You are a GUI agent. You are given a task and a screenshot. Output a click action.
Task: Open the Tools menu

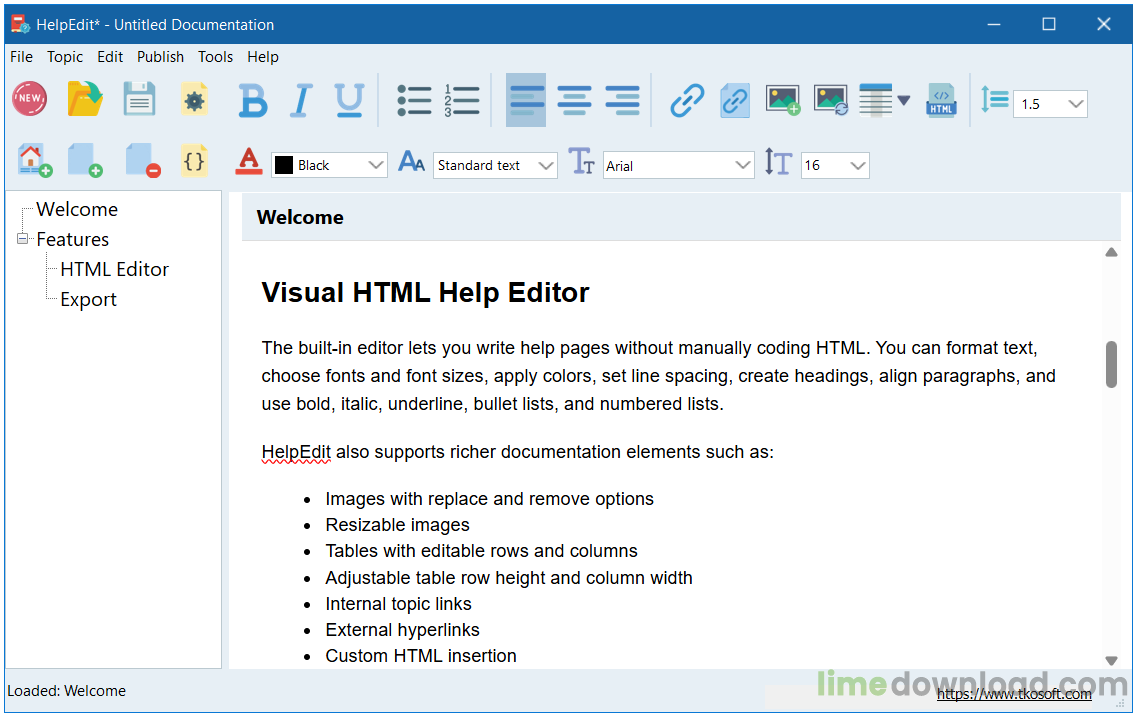pyautogui.click(x=216, y=56)
